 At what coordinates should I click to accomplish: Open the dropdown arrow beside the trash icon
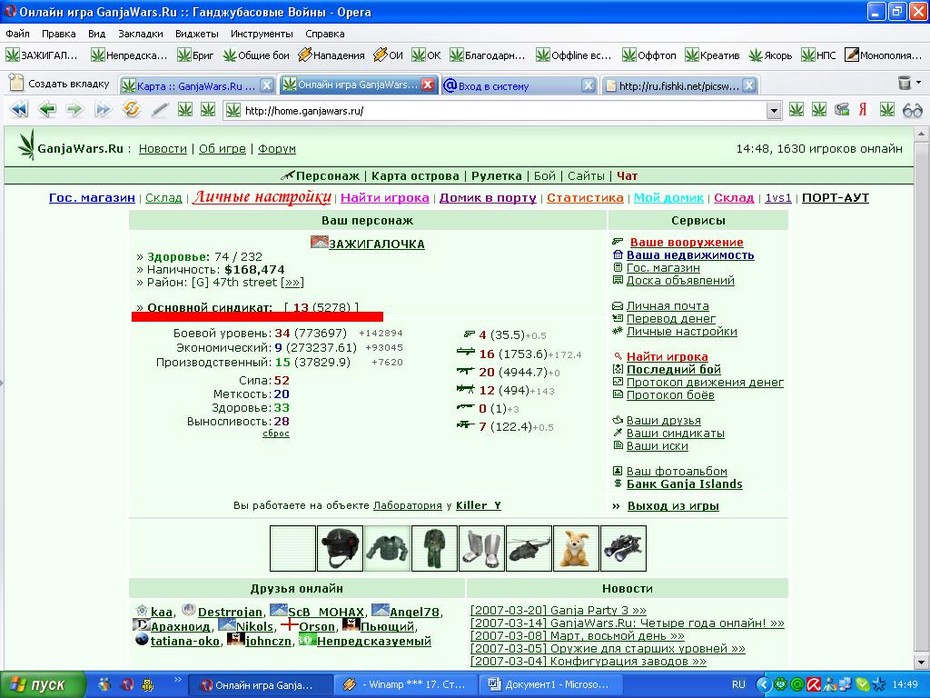[x=919, y=83]
